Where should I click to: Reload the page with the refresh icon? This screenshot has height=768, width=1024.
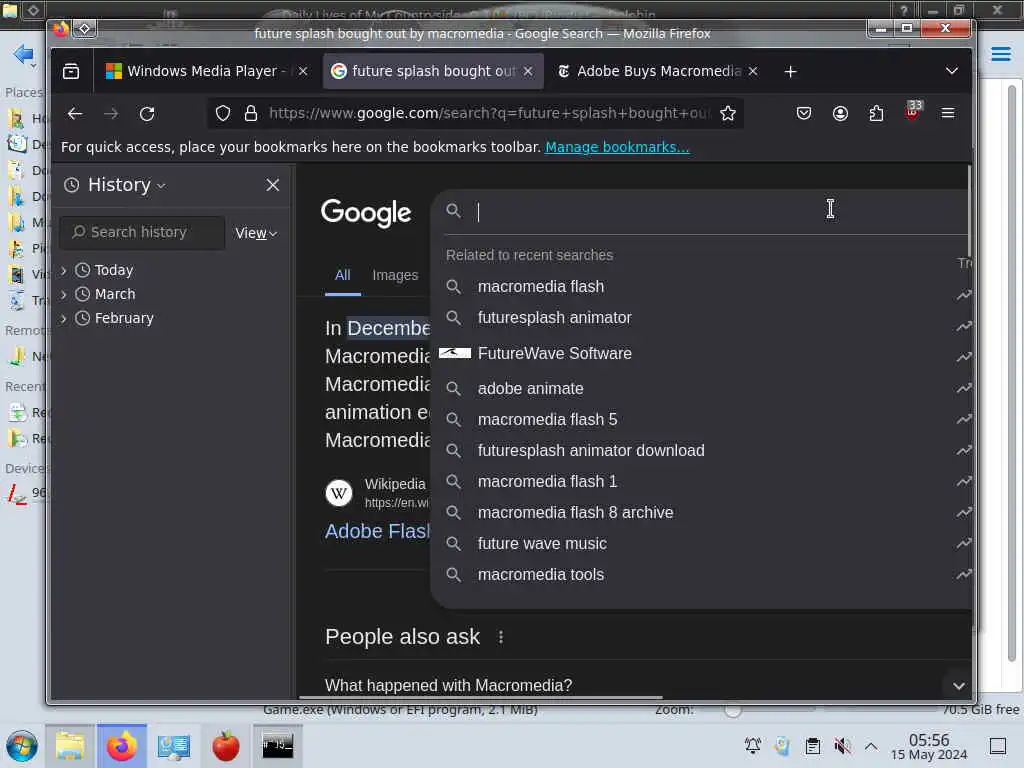[x=147, y=114]
